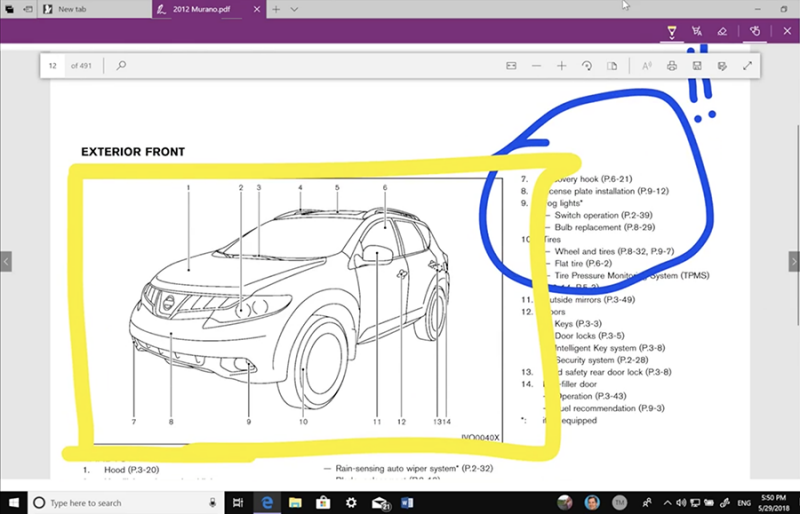
Task: Toggle the PDF fit-to-width view
Action: pyautogui.click(x=511, y=66)
